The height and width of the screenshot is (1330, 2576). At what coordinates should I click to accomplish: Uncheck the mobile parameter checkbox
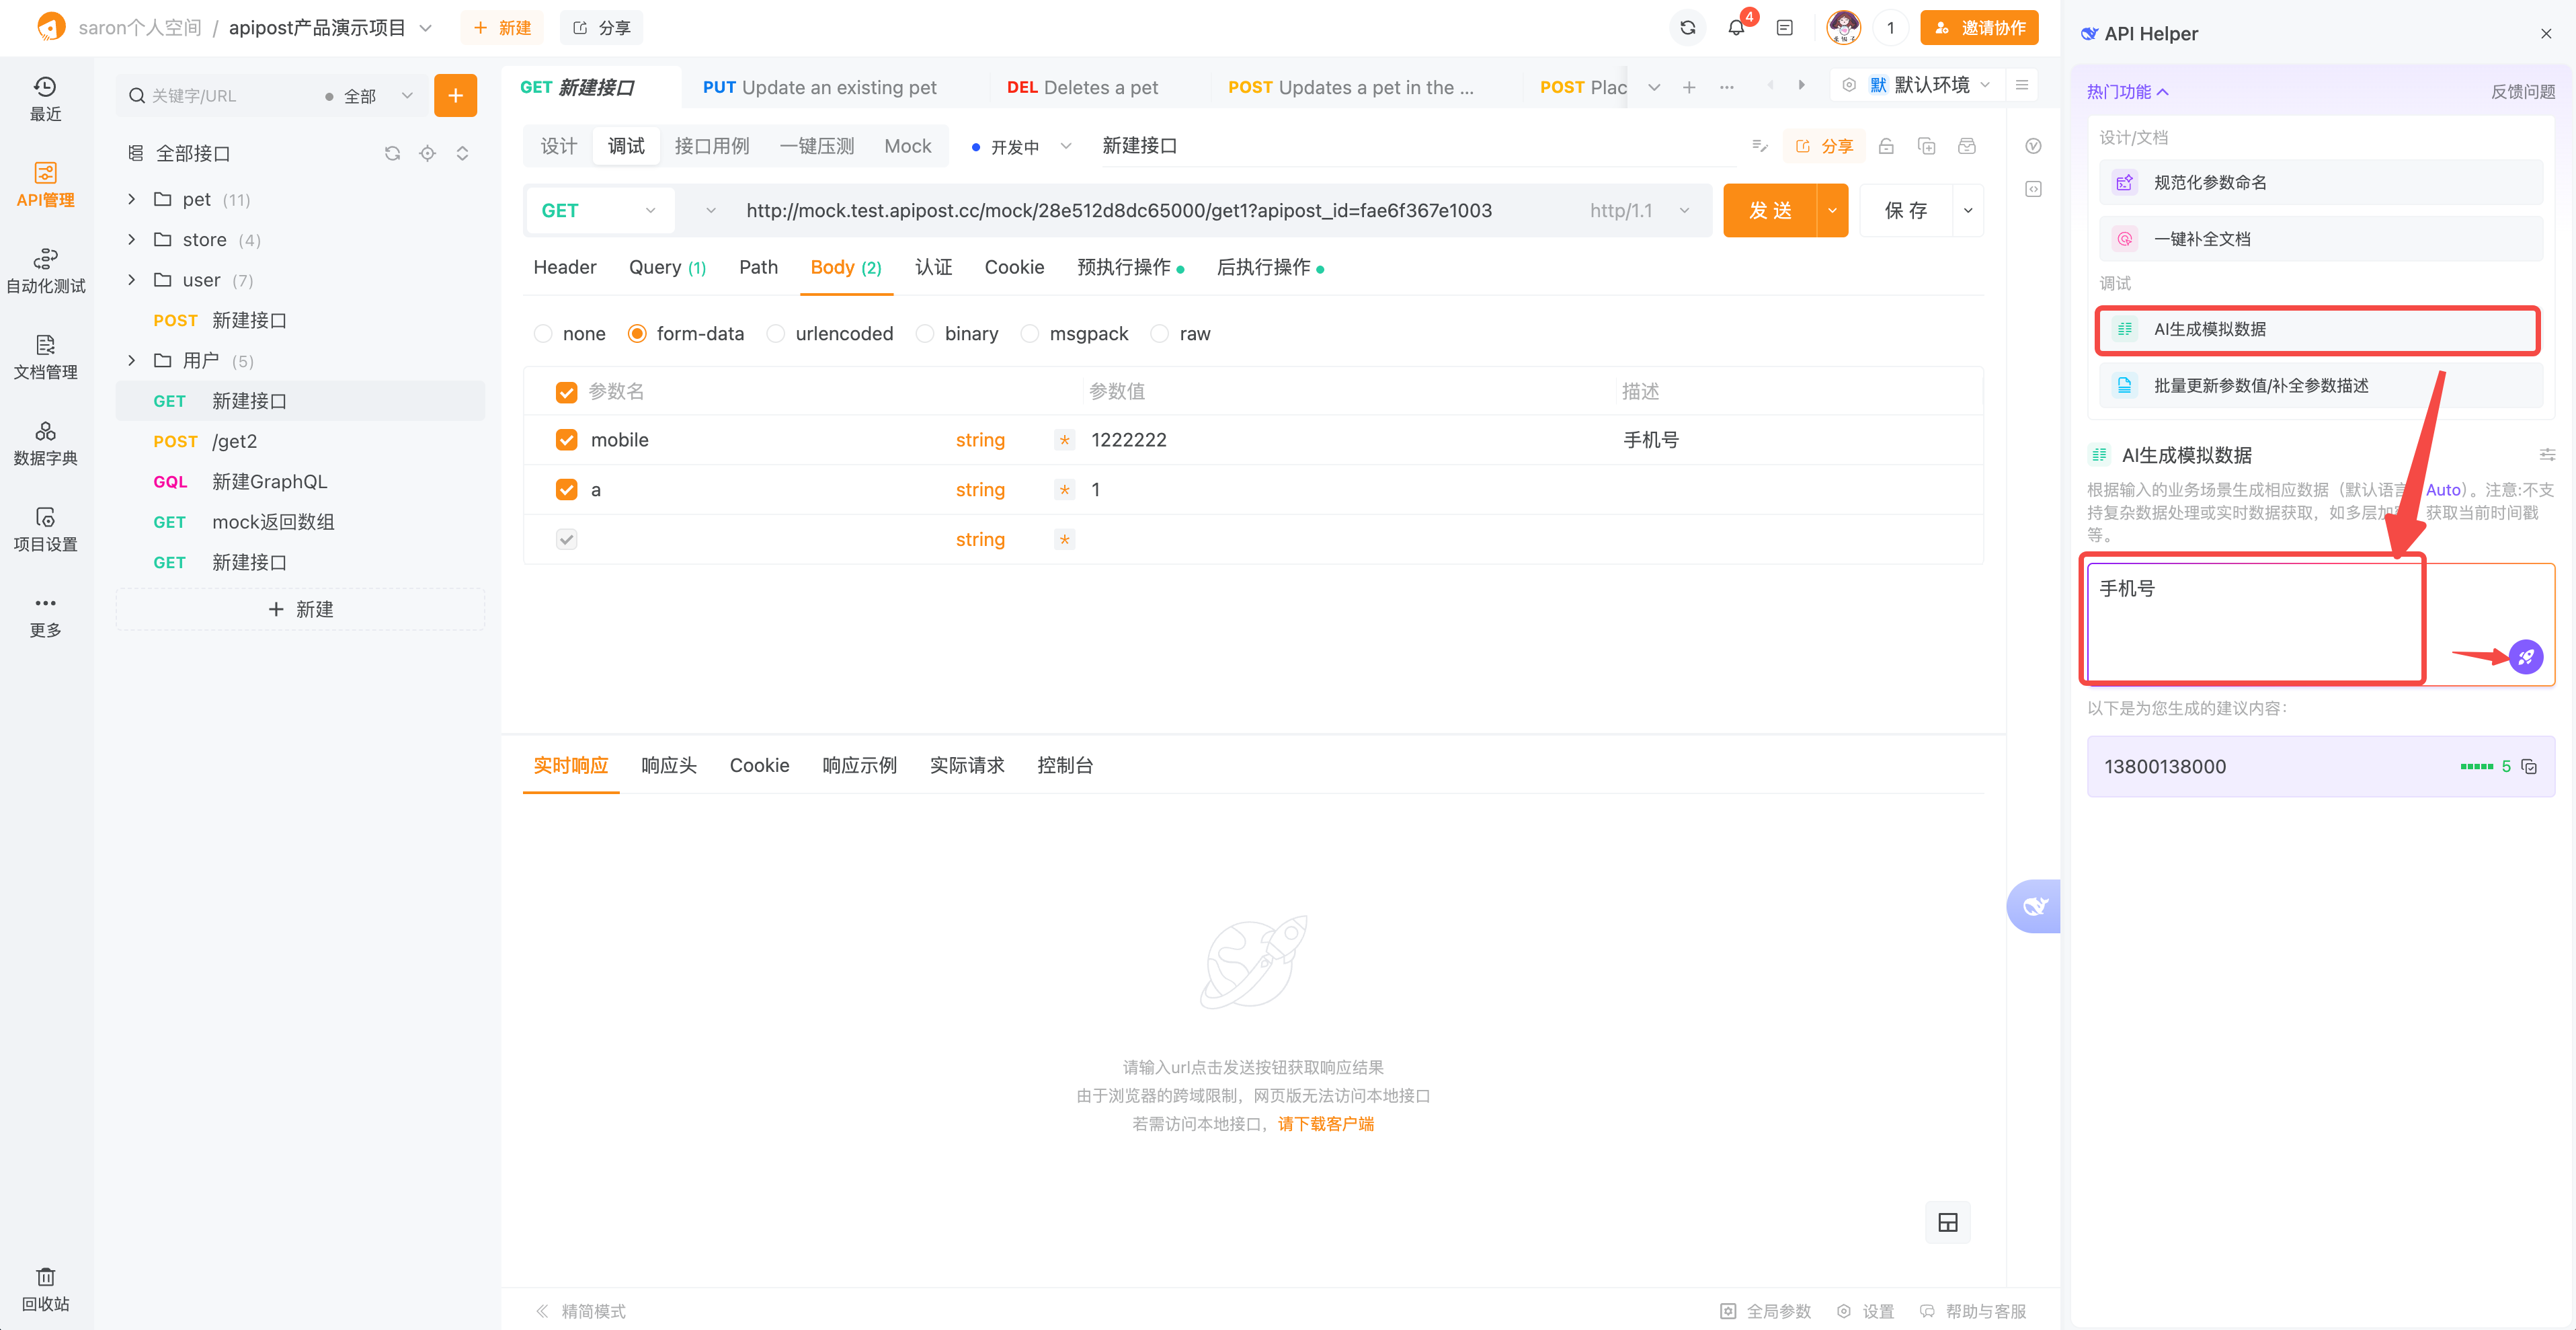[x=567, y=439]
